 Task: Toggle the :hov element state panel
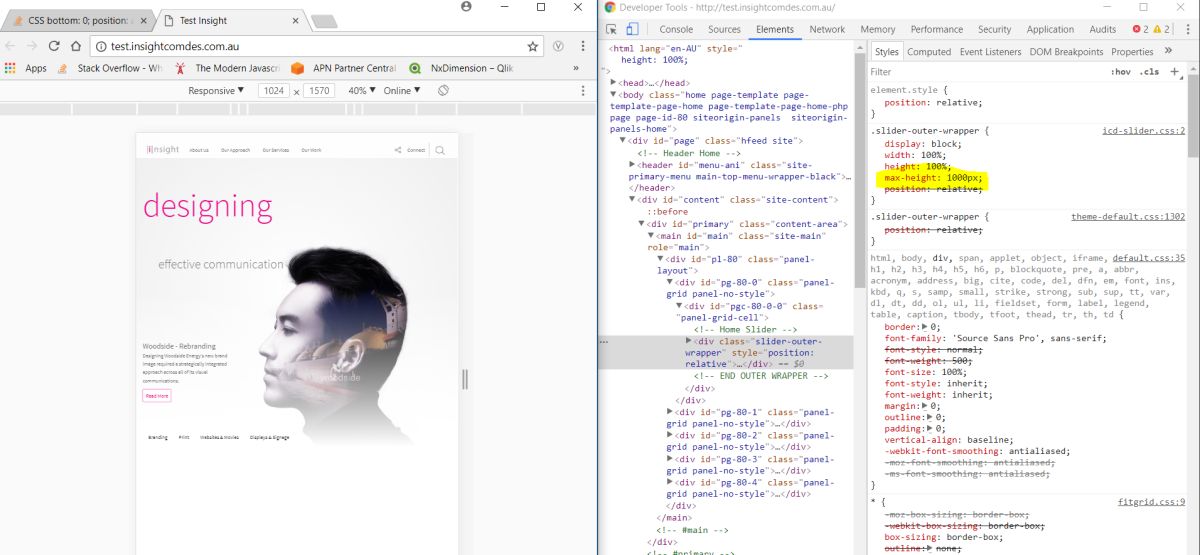[x=1120, y=72]
